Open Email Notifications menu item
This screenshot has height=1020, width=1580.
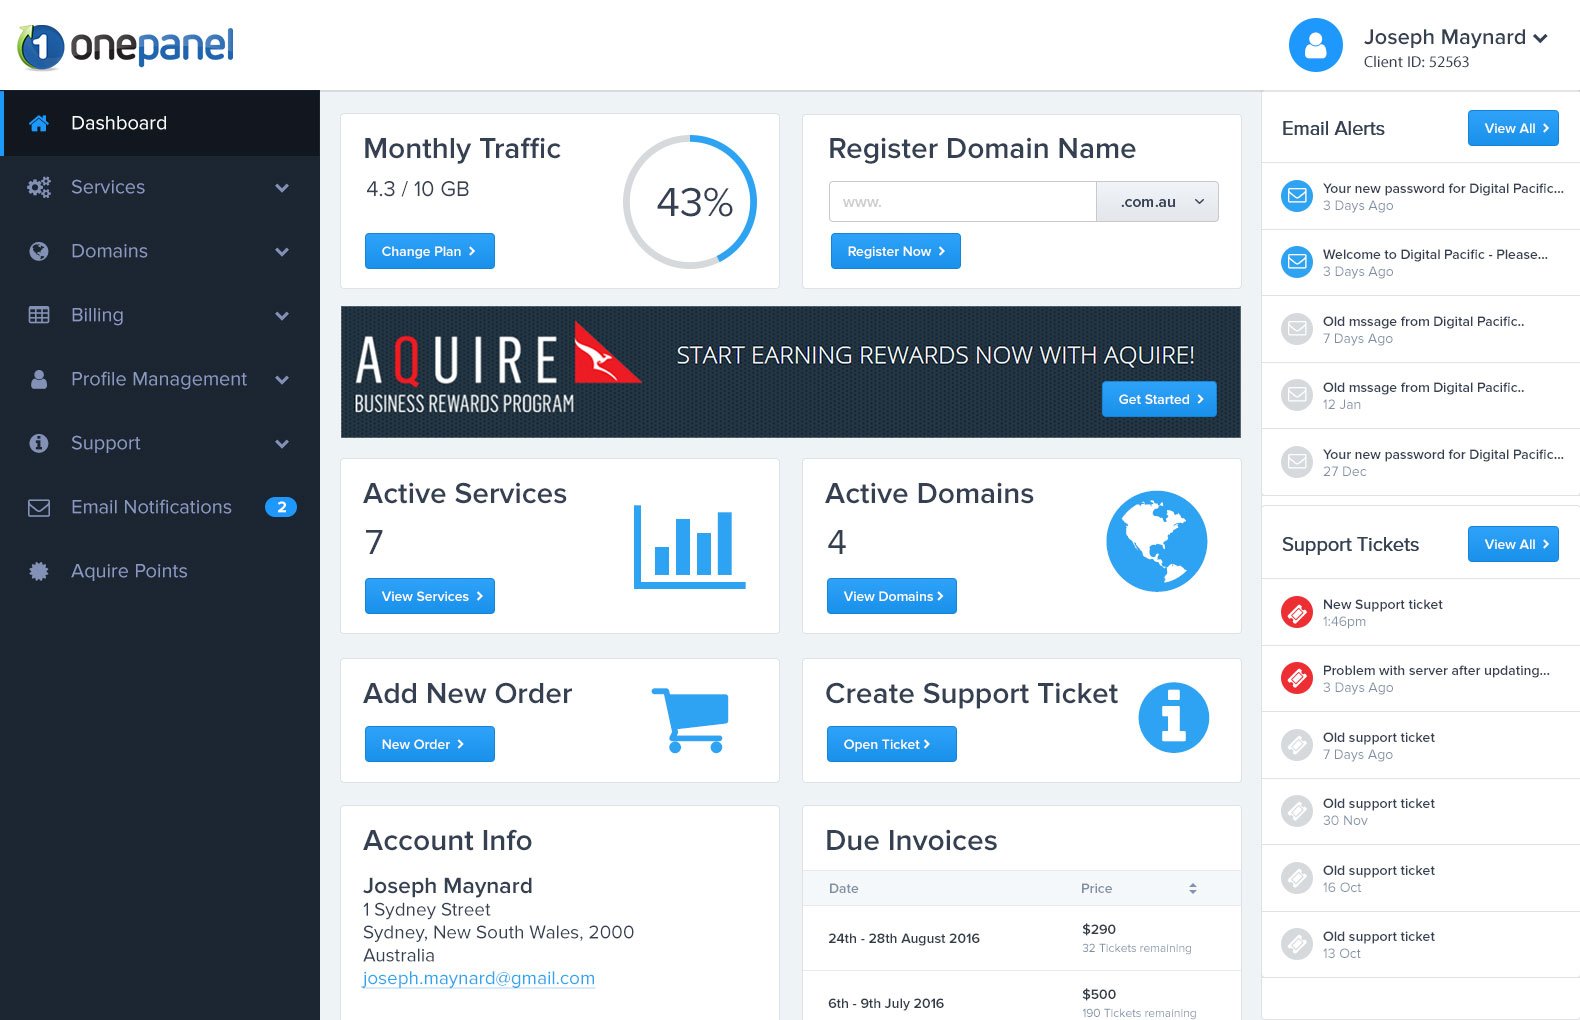[x=151, y=507]
